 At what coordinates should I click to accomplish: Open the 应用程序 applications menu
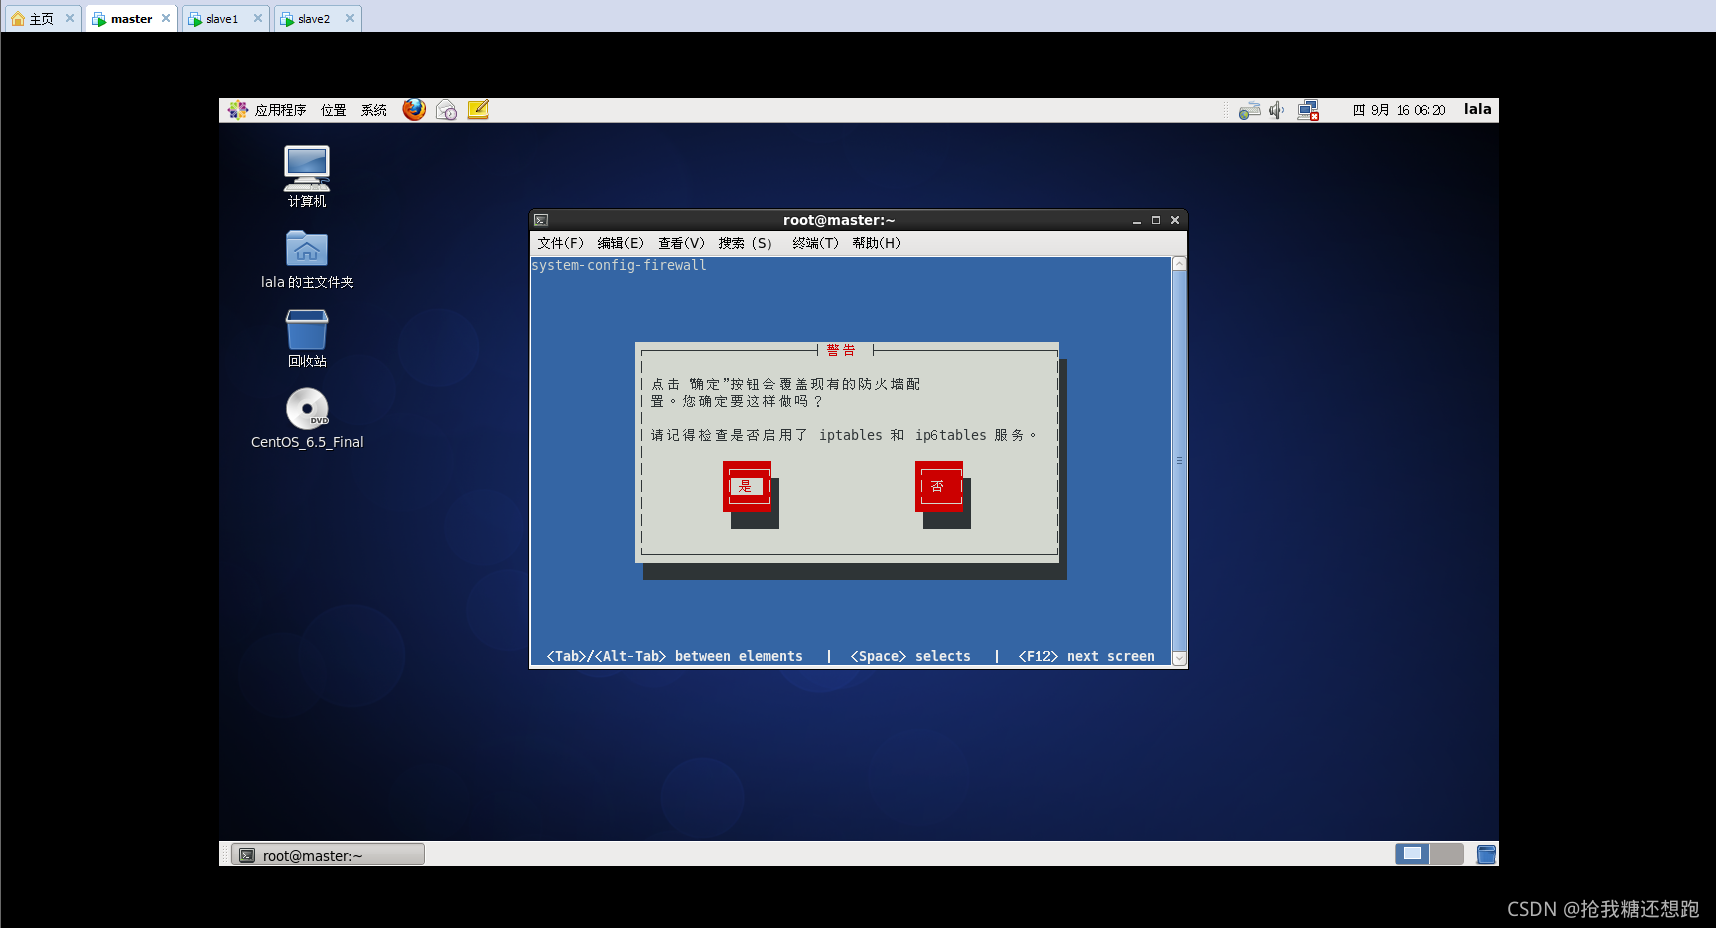tap(267, 110)
